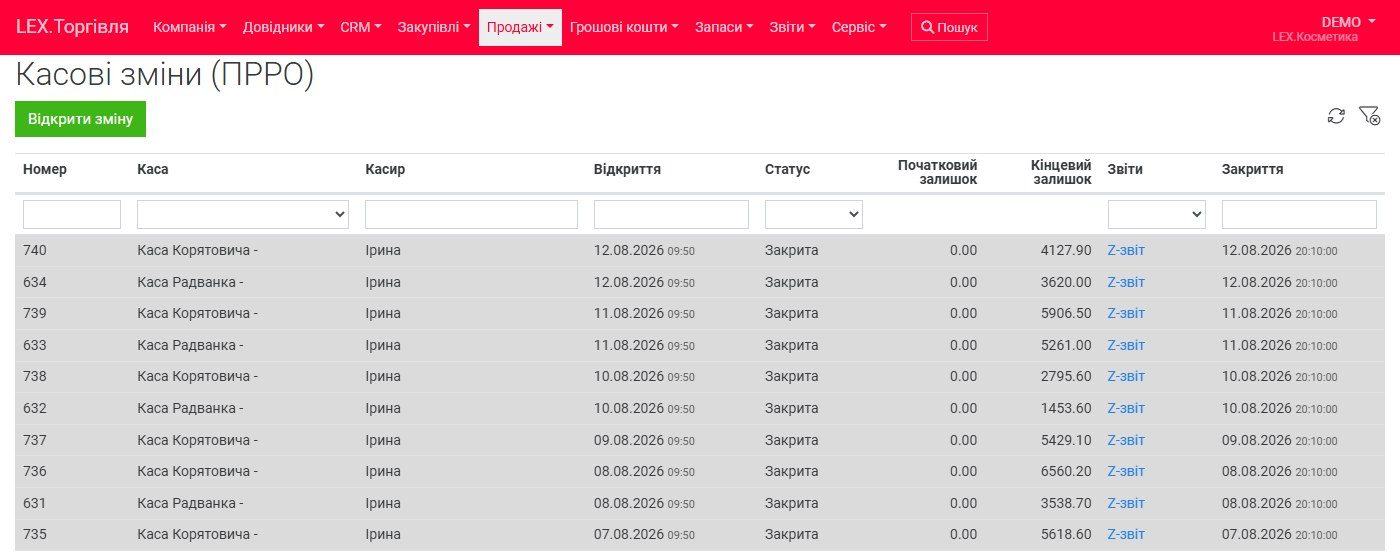Click Ірина cashier in row 631

(383, 503)
